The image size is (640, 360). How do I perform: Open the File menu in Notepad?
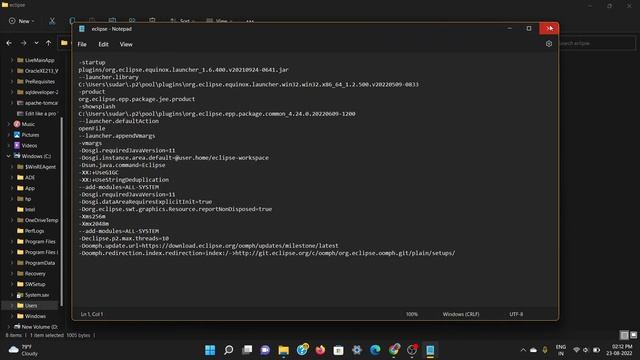(82, 44)
